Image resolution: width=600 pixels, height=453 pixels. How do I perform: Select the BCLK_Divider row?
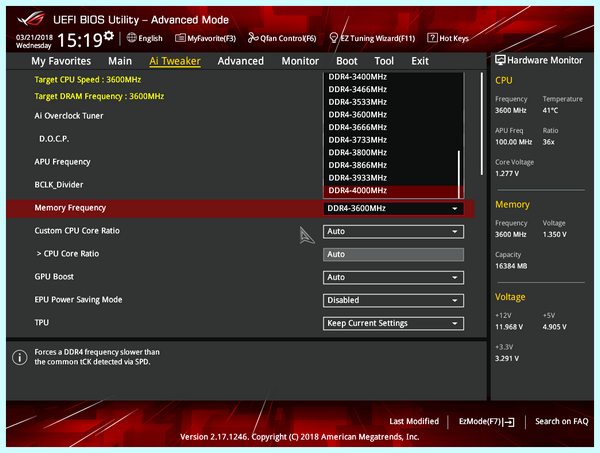[x=59, y=185]
